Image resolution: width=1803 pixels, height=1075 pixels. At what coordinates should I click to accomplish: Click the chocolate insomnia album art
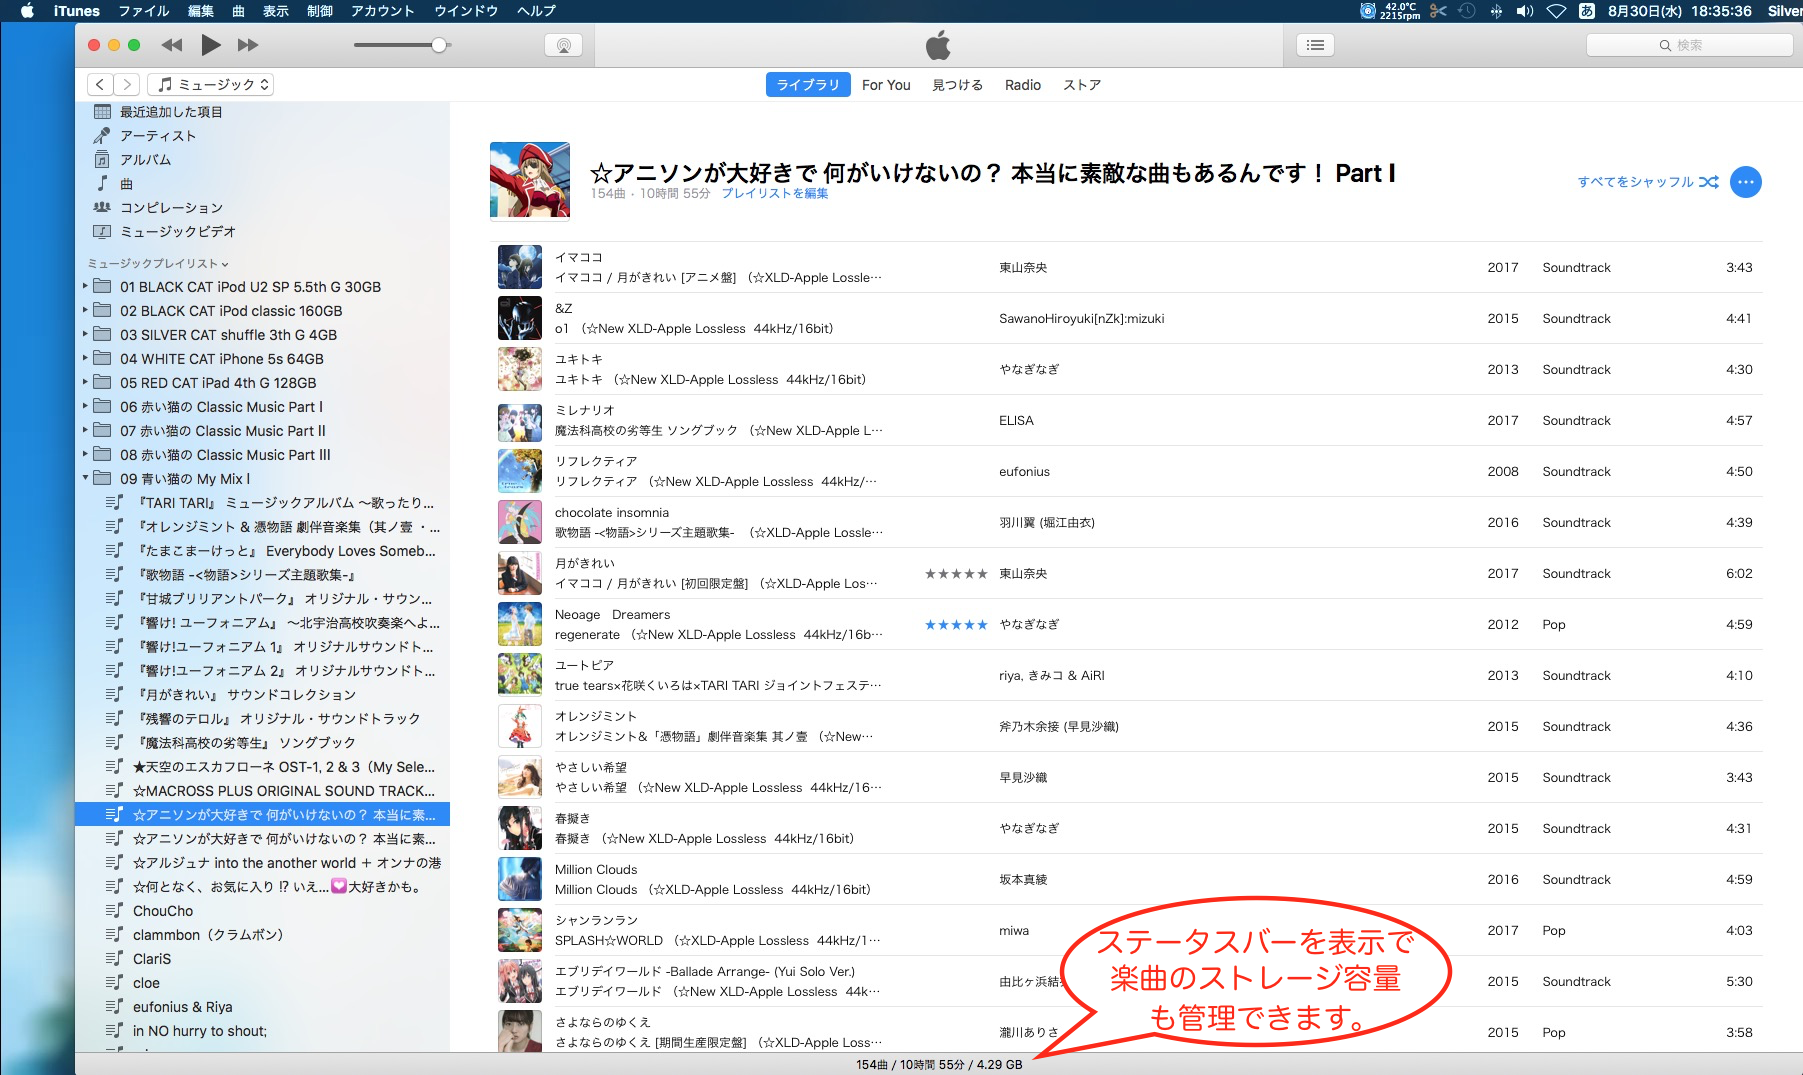(520, 522)
